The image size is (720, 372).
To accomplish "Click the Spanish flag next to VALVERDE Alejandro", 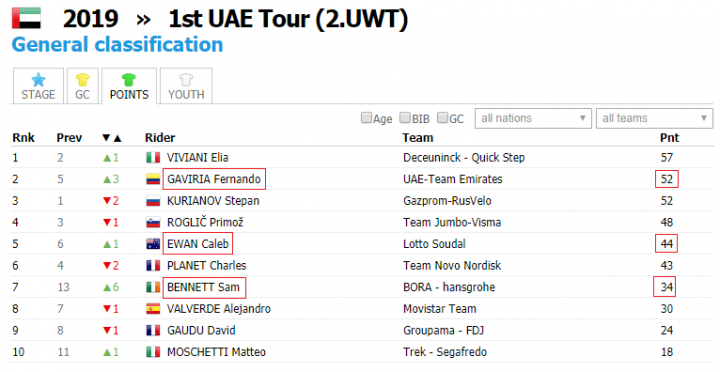I will [153, 309].
